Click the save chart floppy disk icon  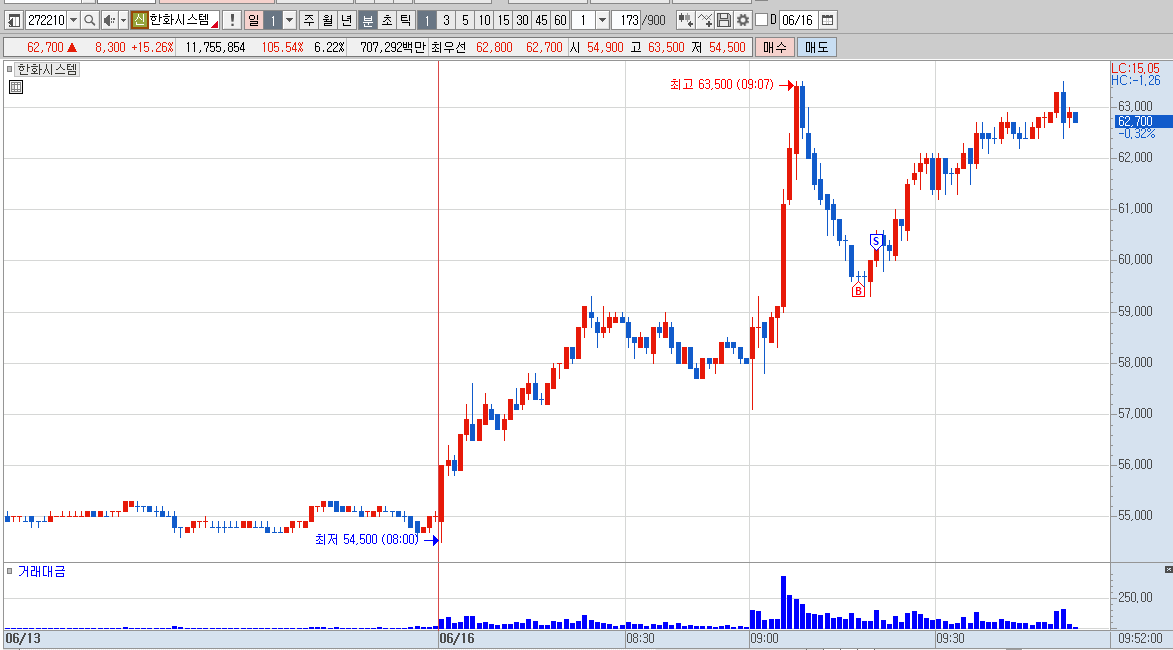click(723, 20)
